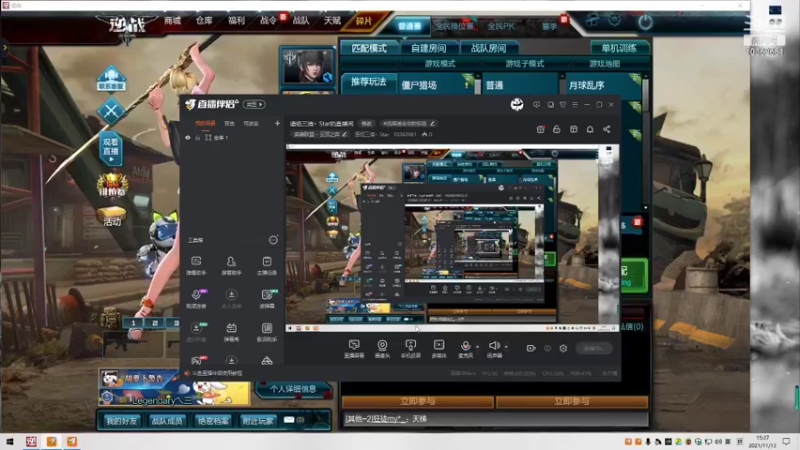The width and height of the screenshot is (800, 450).
Task: Open the 活动 gold icon in game
Action: [x=112, y=216]
